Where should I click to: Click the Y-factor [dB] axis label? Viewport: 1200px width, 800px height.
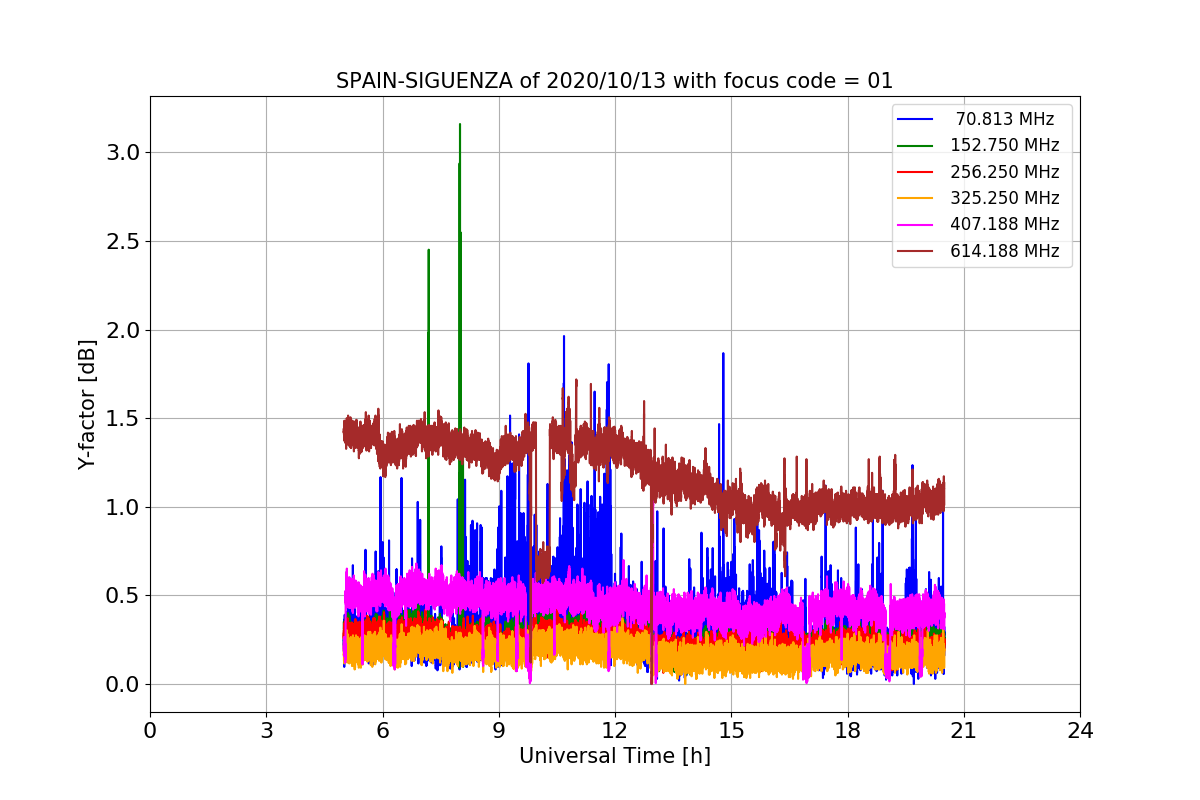pyautogui.click(x=88, y=405)
